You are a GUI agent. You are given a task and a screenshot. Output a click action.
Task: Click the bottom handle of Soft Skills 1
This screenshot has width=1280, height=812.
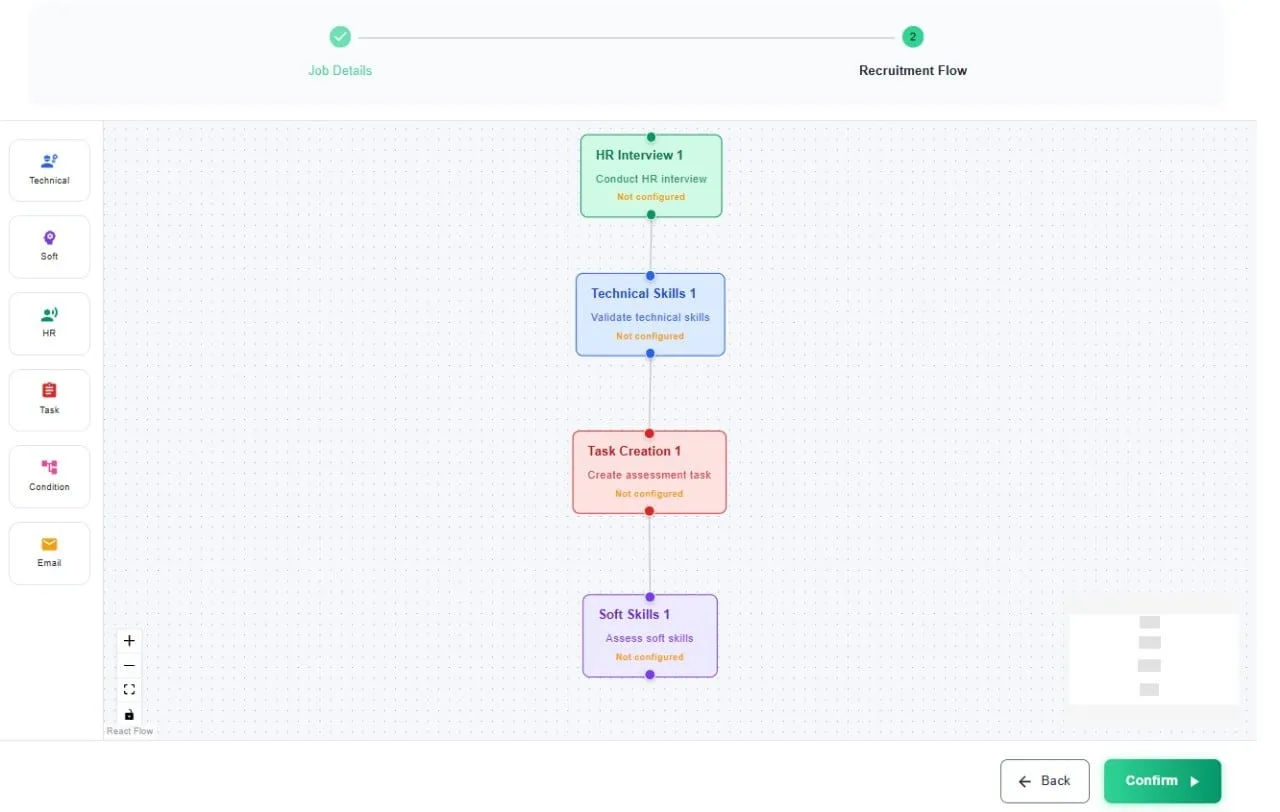point(650,675)
